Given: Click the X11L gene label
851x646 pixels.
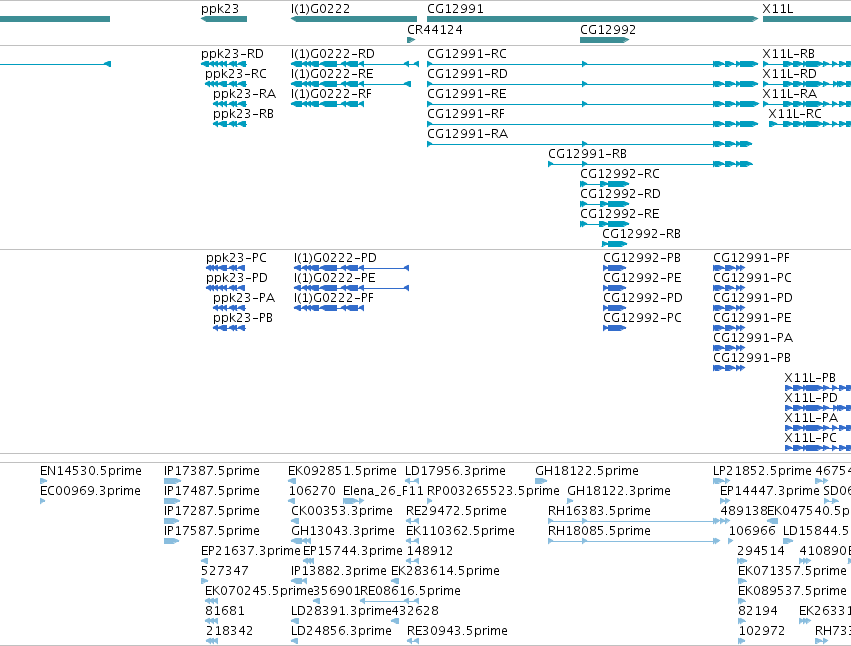Looking at the screenshot, I should 777,9.
